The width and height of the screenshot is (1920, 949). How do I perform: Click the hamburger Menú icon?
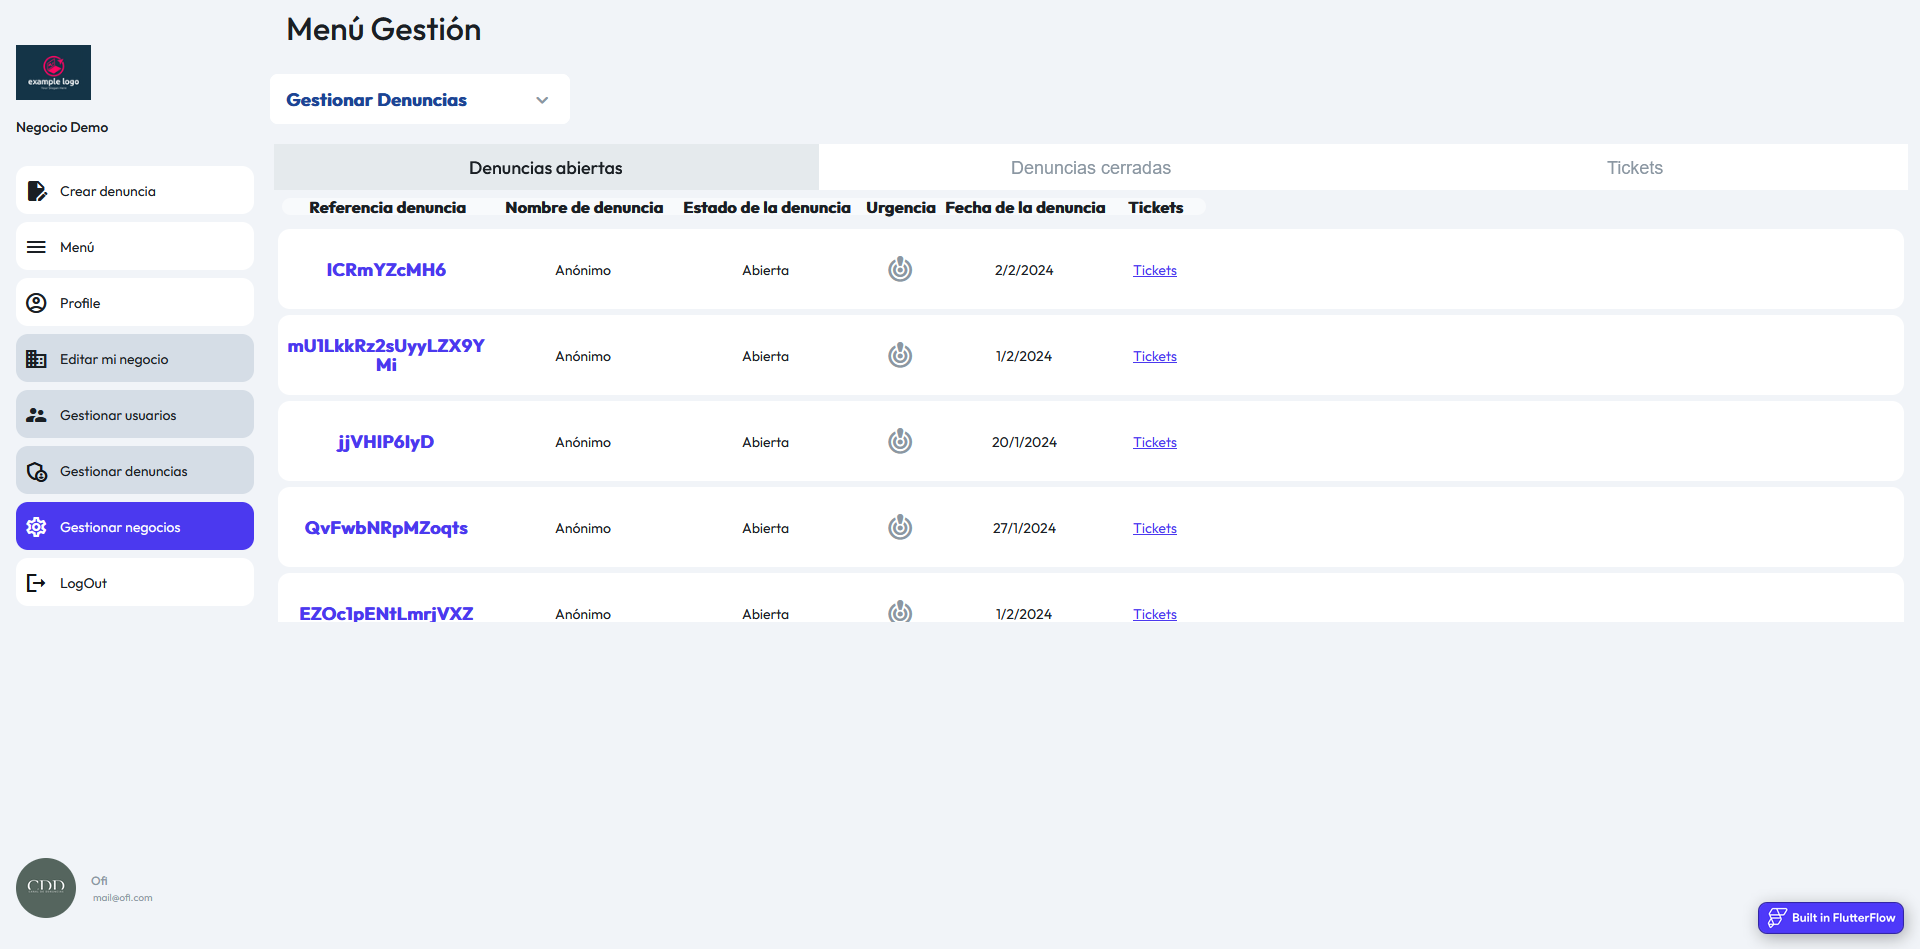tap(37, 247)
